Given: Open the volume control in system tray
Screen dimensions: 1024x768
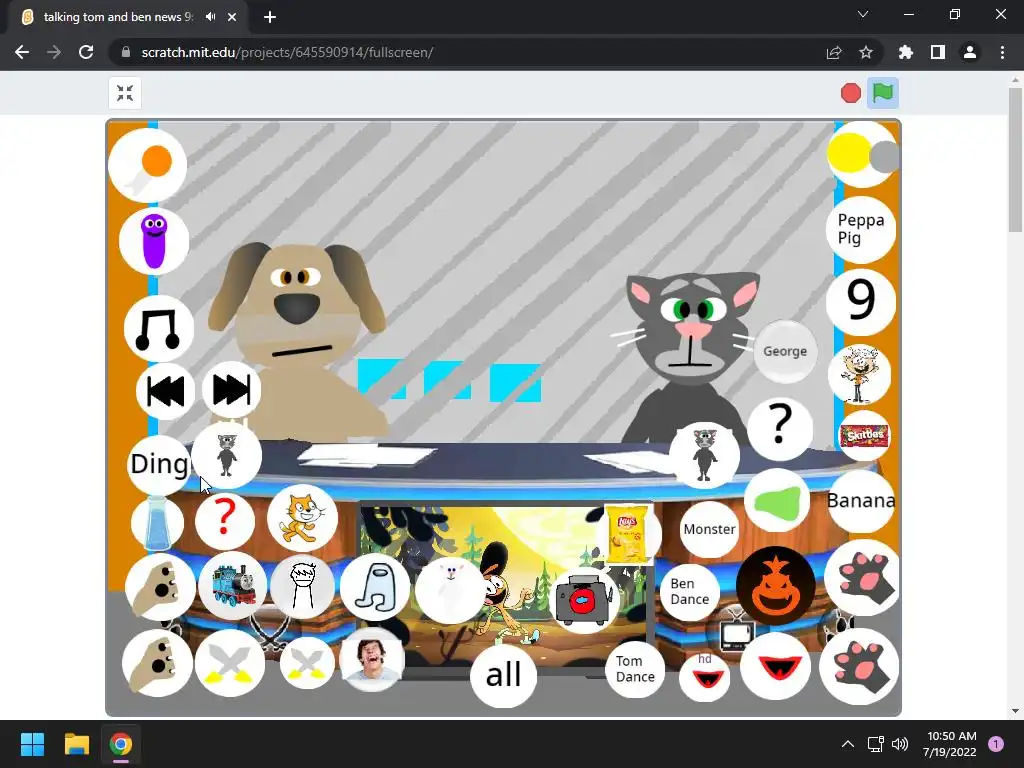Looking at the screenshot, I should pos(900,744).
